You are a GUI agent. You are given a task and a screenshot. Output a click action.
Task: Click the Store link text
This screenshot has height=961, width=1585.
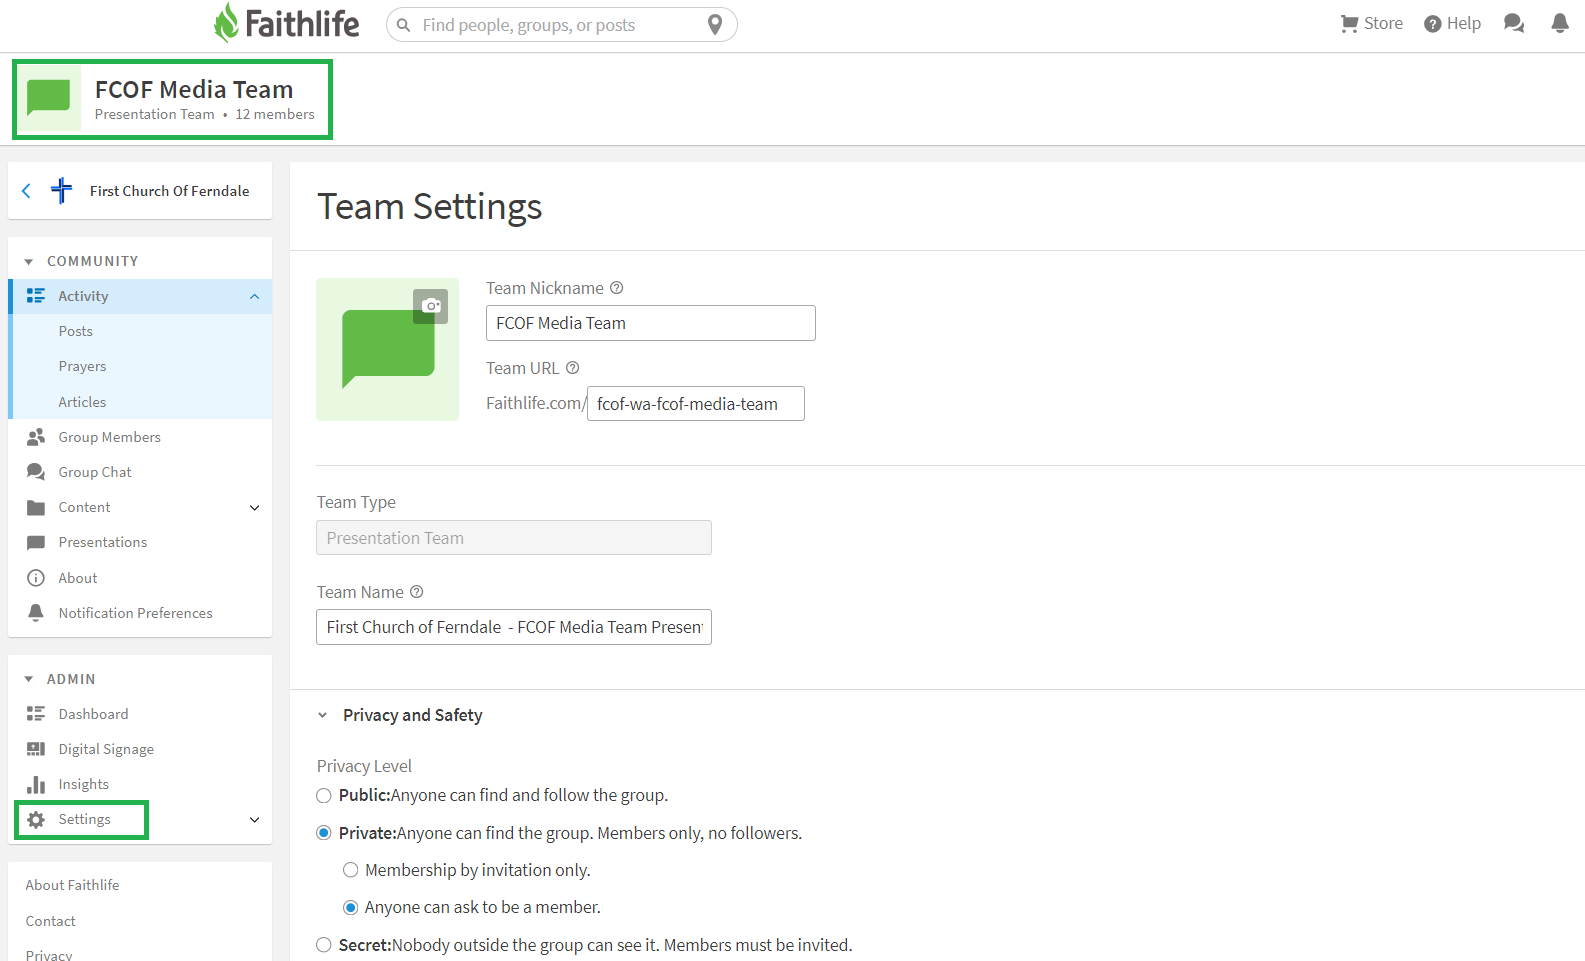[1384, 23]
